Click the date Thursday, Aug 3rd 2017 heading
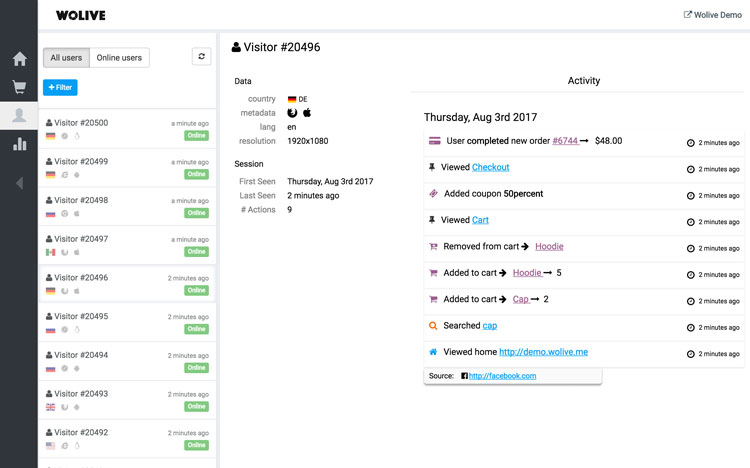Viewport: 750px width, 468px height. (x=480, y=117)
